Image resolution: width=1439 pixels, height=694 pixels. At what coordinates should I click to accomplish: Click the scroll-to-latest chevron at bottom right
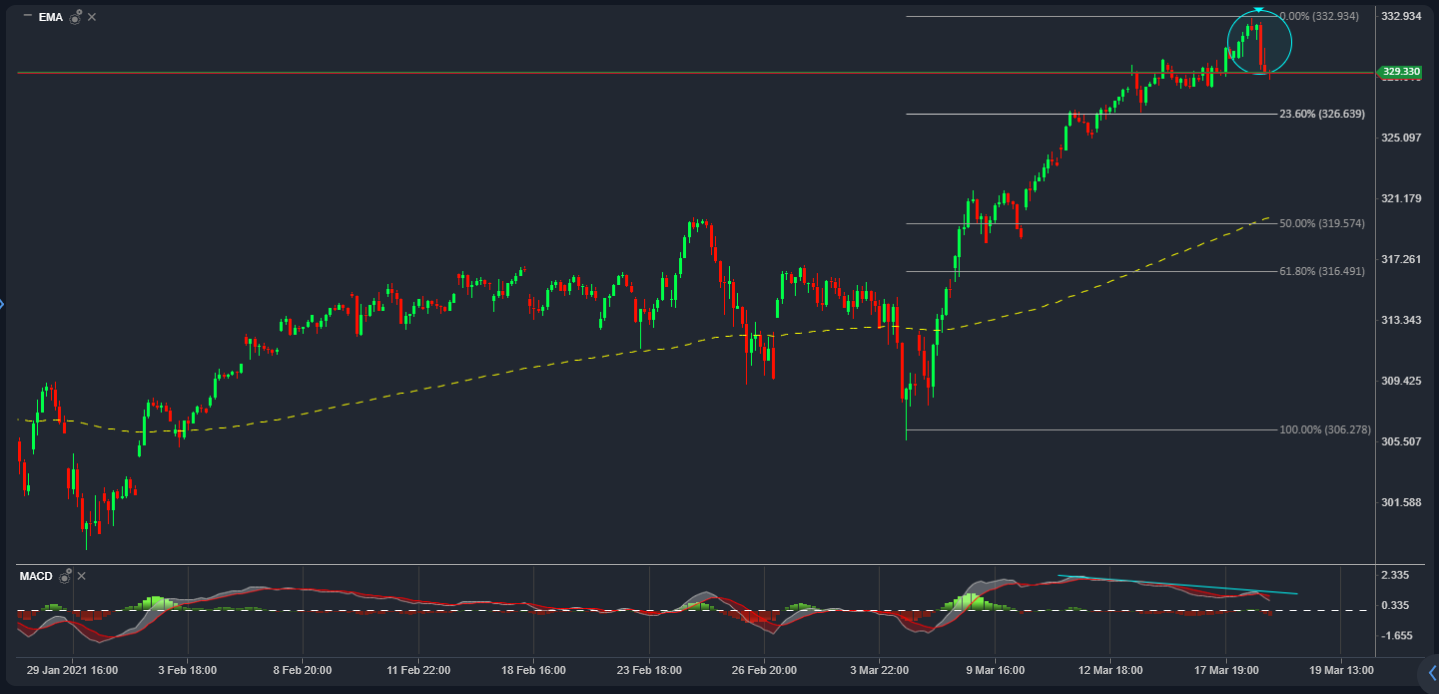[x=1431, y=672]
